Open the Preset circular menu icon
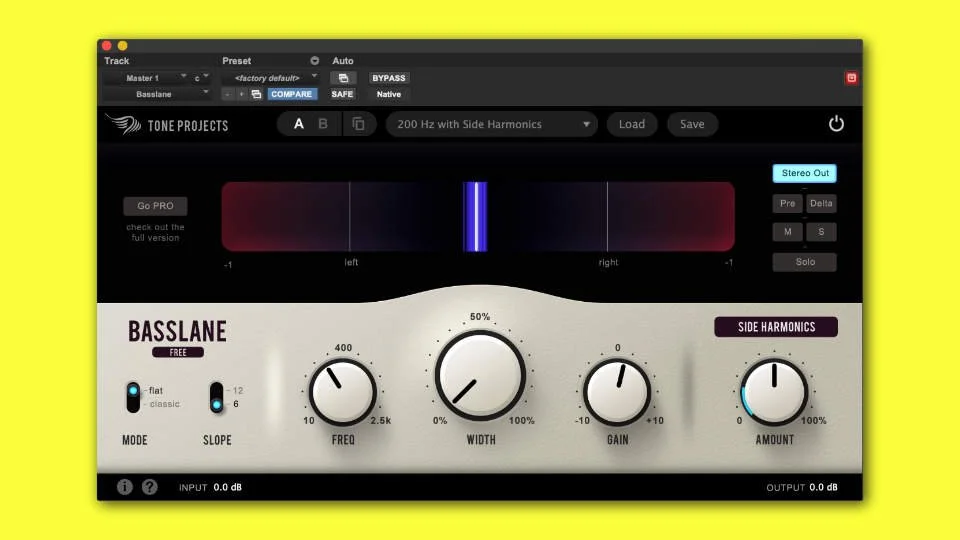Screen dimensions: 960x540 click(314, 61)
